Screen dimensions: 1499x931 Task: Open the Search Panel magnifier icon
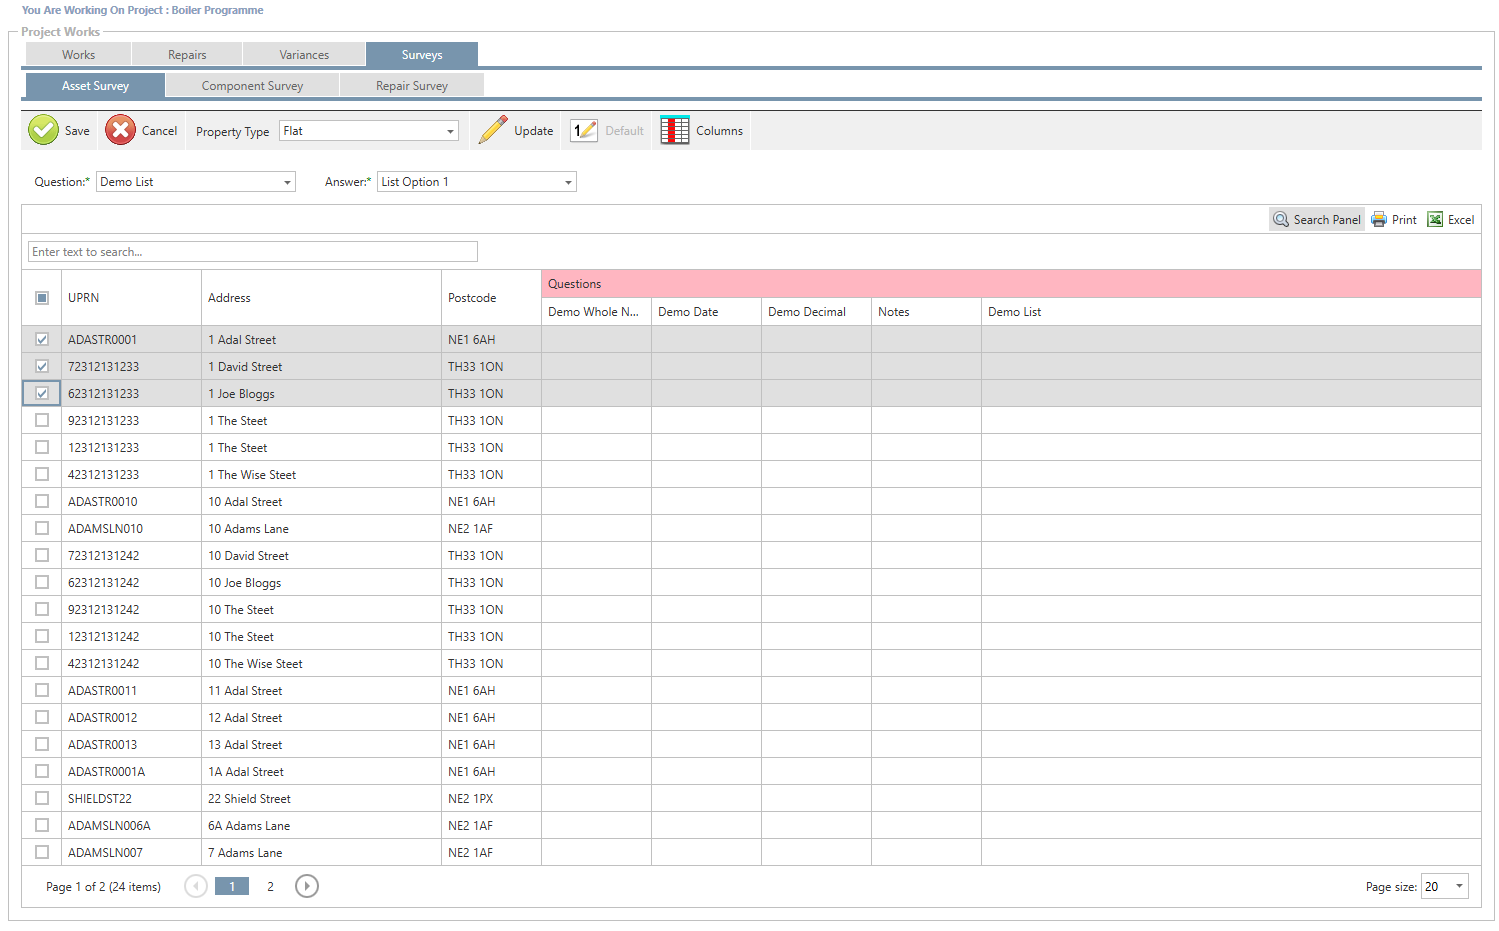tap(1280, 220)
